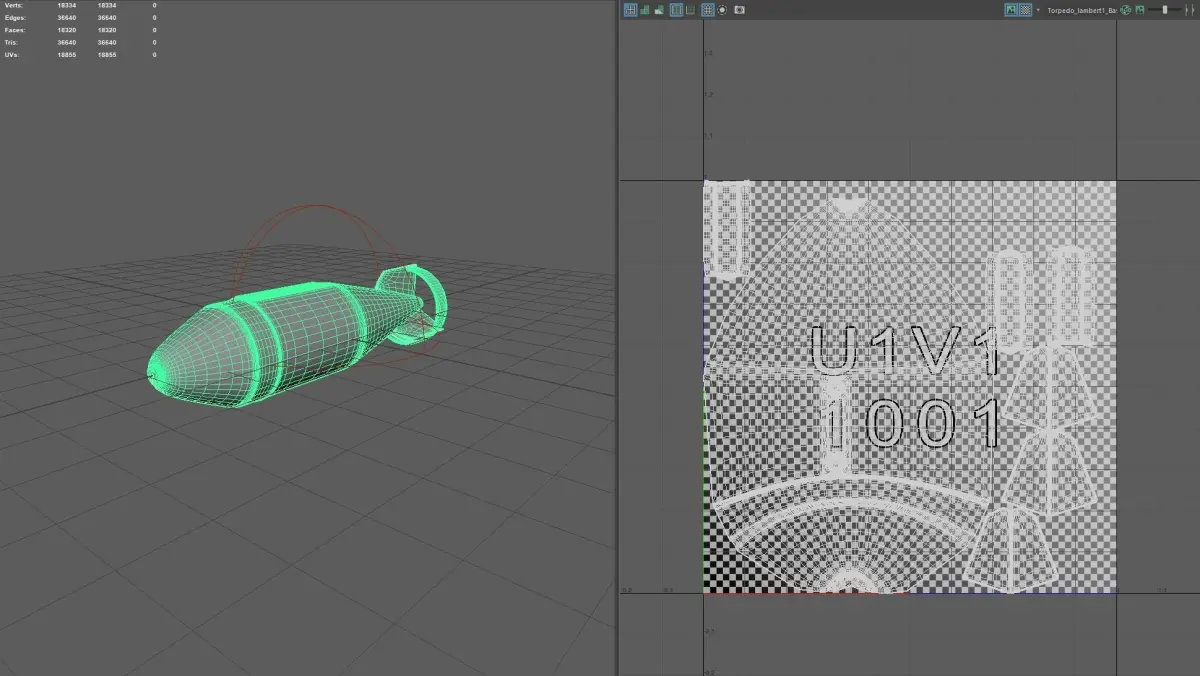Click the Verts: count label
Viewport: 1200px width, 676px height.
coord(12,6)
